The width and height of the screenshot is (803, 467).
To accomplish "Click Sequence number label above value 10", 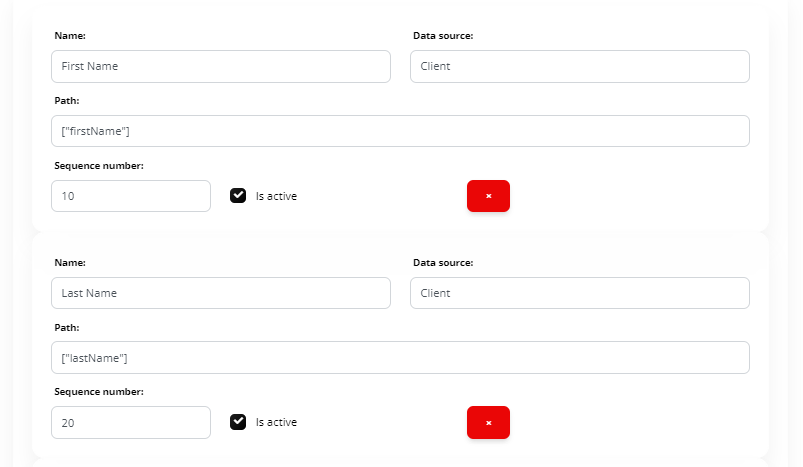I will tap(99, 166).
